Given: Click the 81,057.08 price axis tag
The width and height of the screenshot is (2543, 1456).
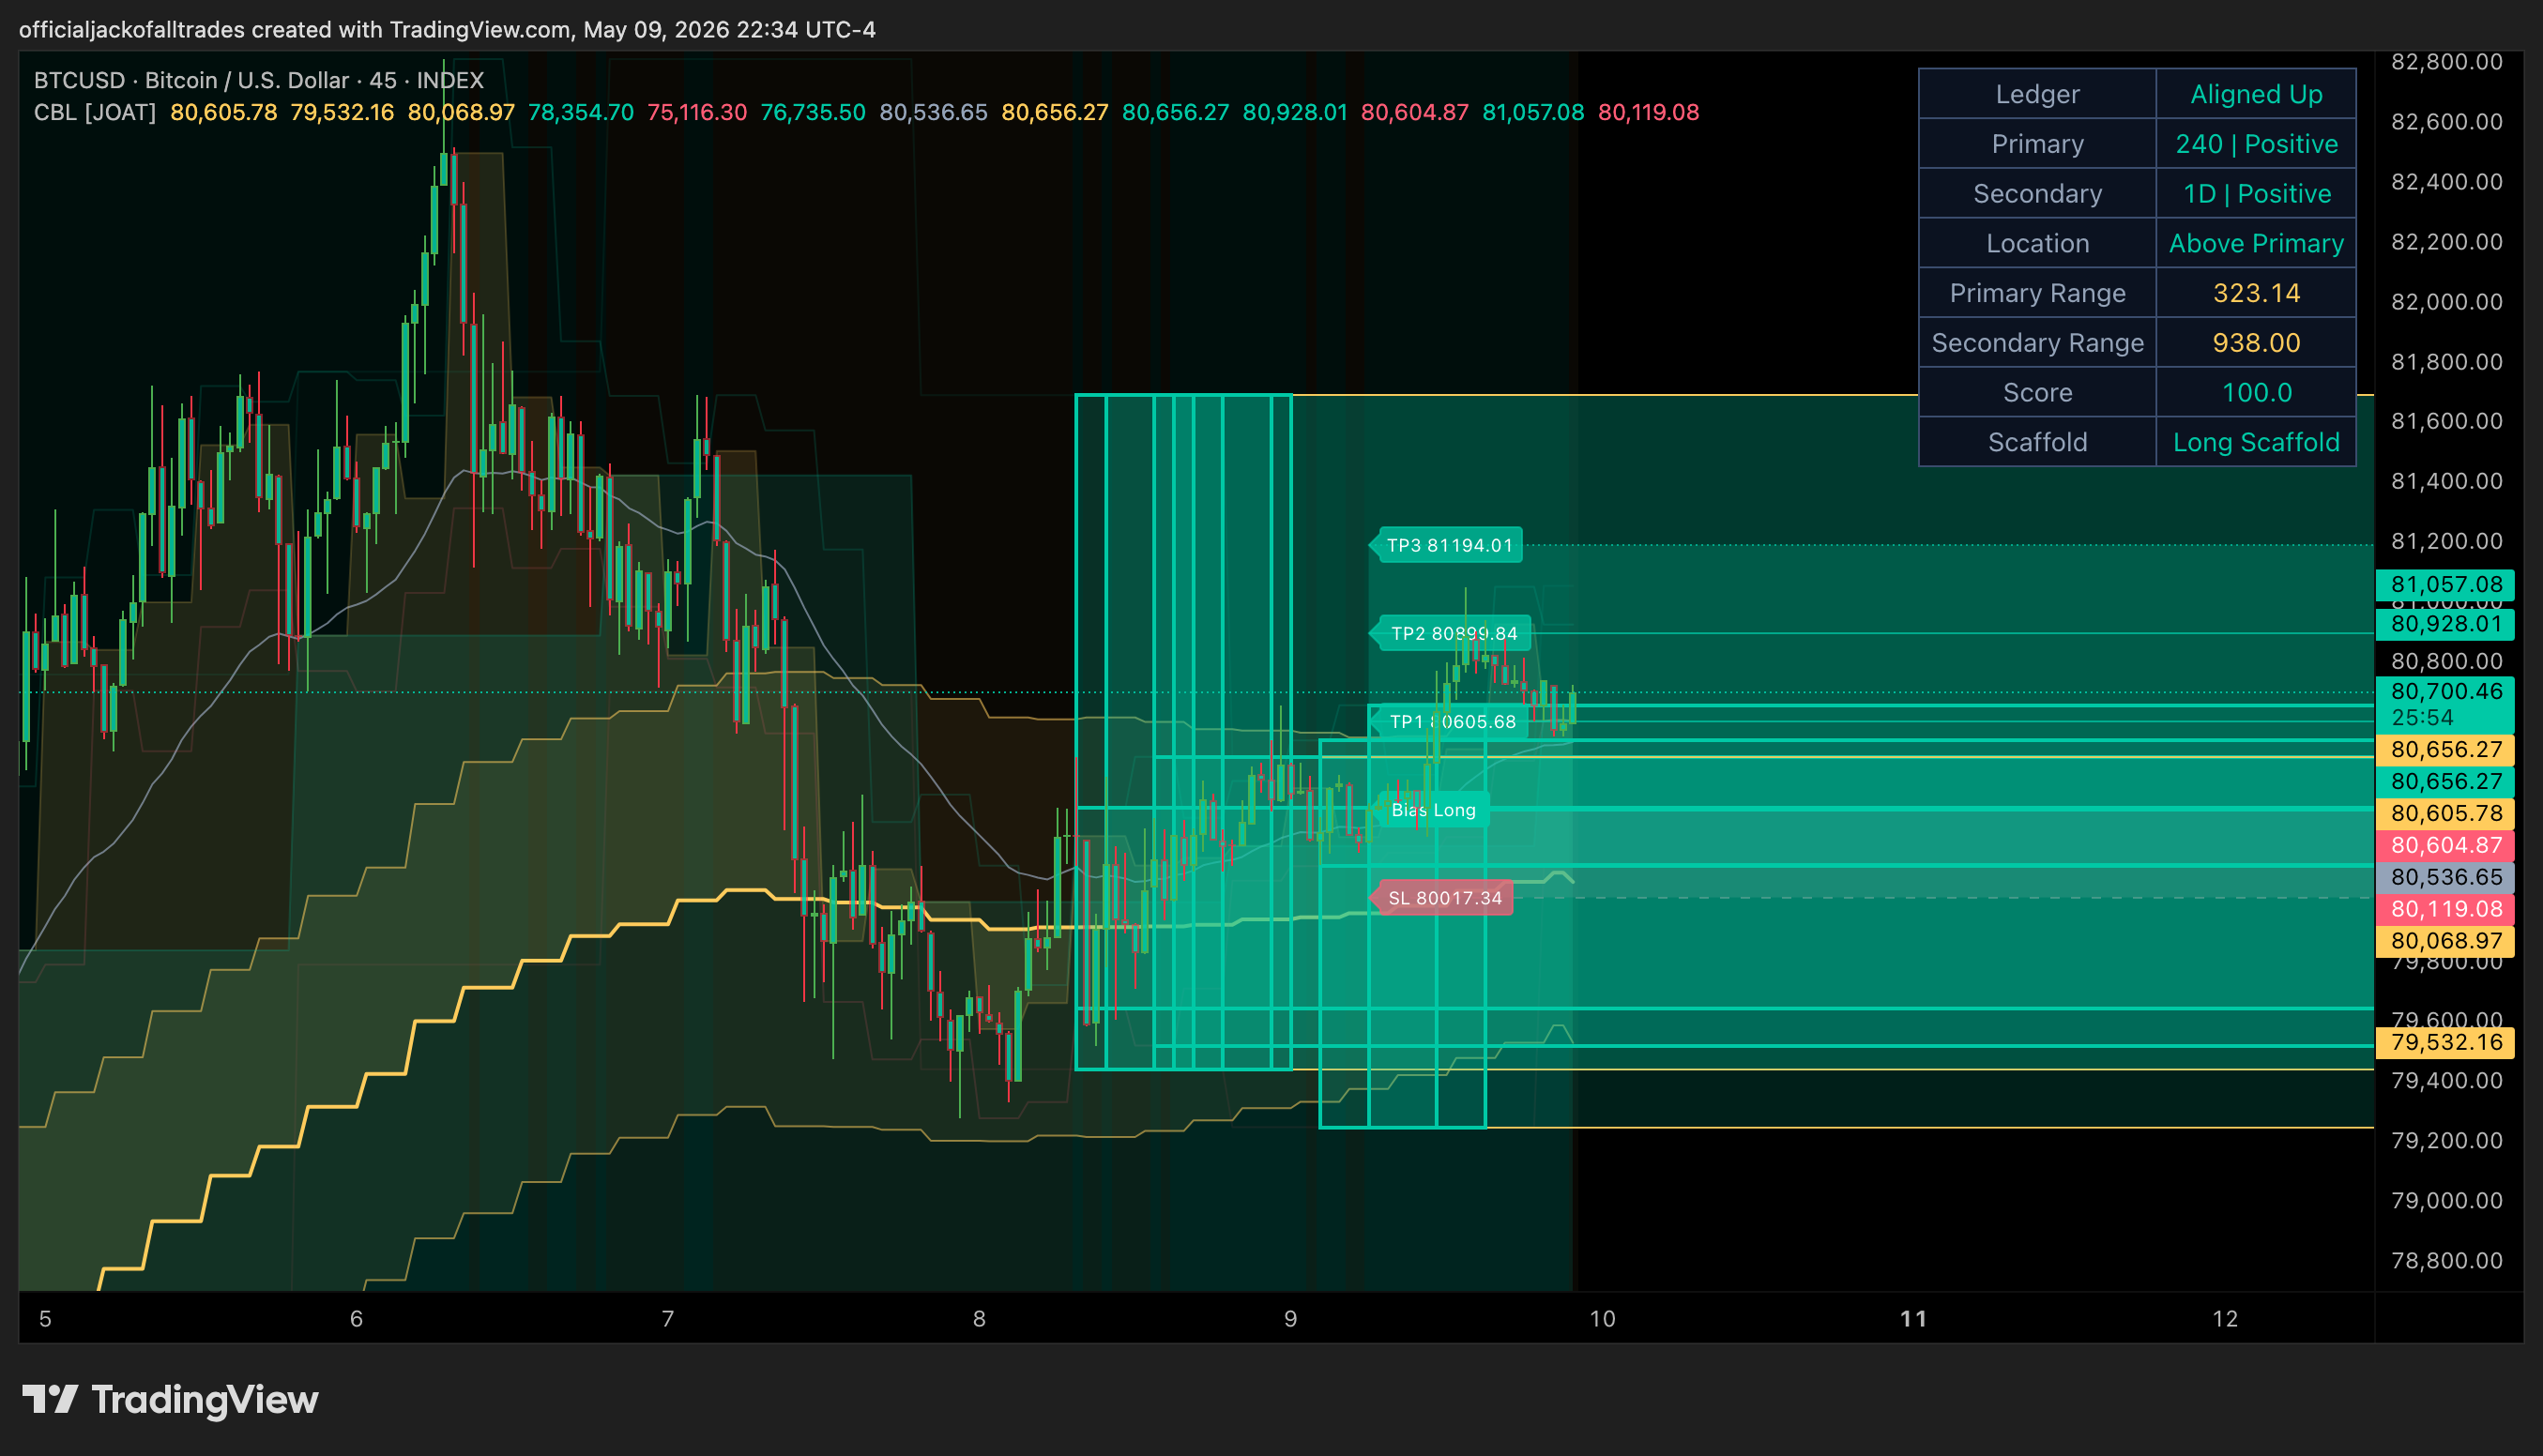Looking at the screenshot, I should tap(2445, 584).
